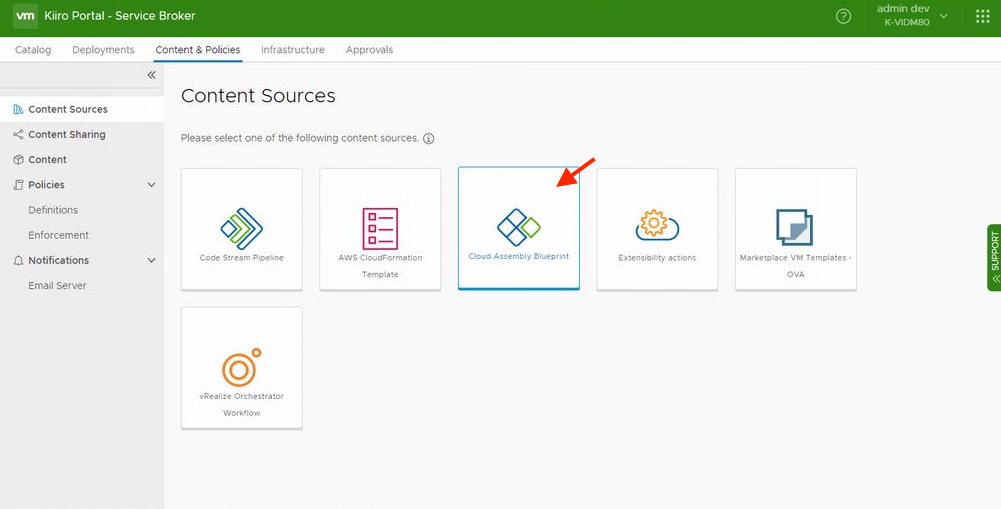
Task: Open the Infrastructure tab
Action: 292,50
